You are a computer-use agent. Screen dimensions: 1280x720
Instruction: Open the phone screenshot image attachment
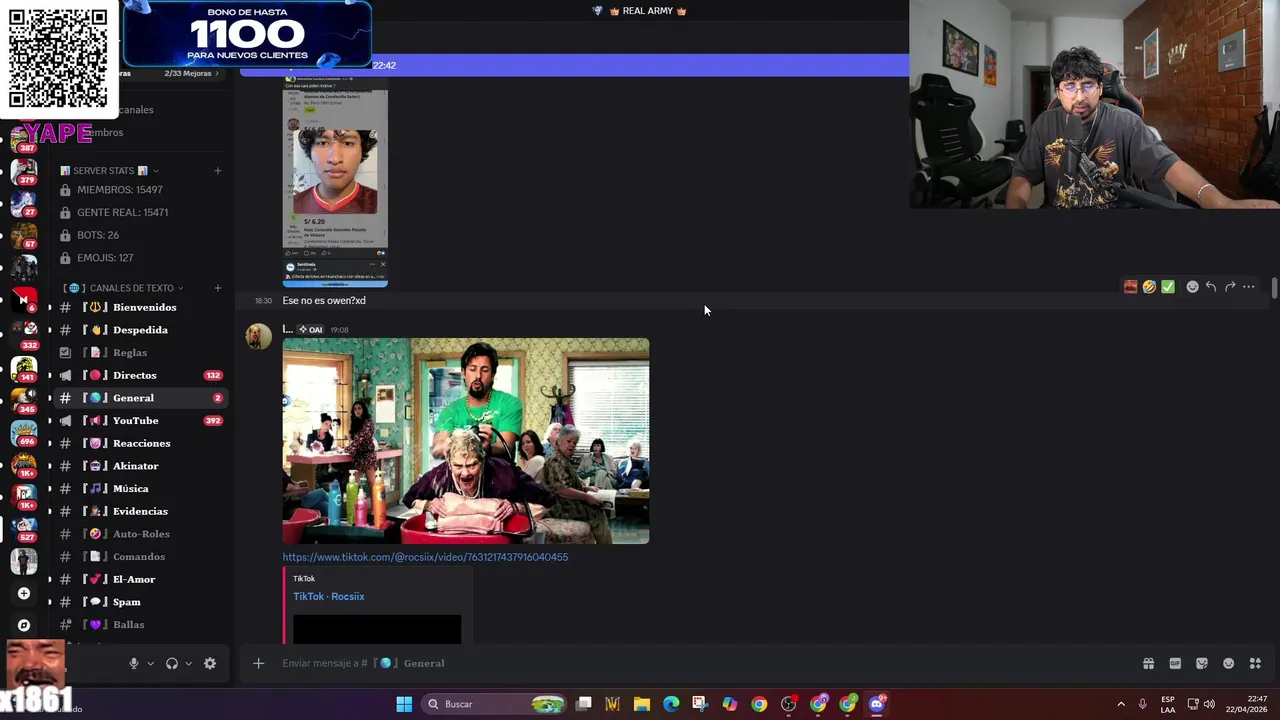[335, 181]
